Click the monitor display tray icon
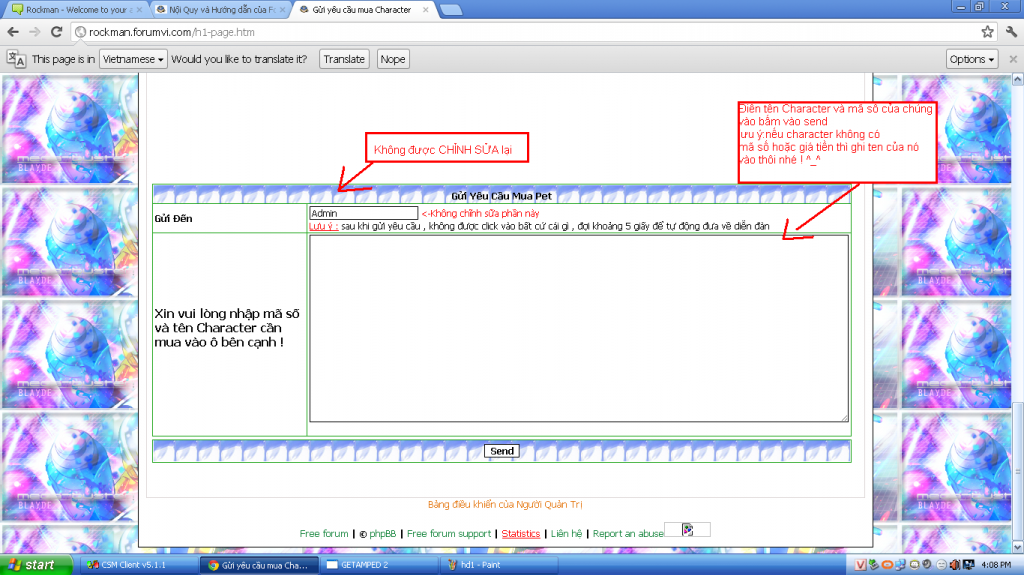 [968, 565]
